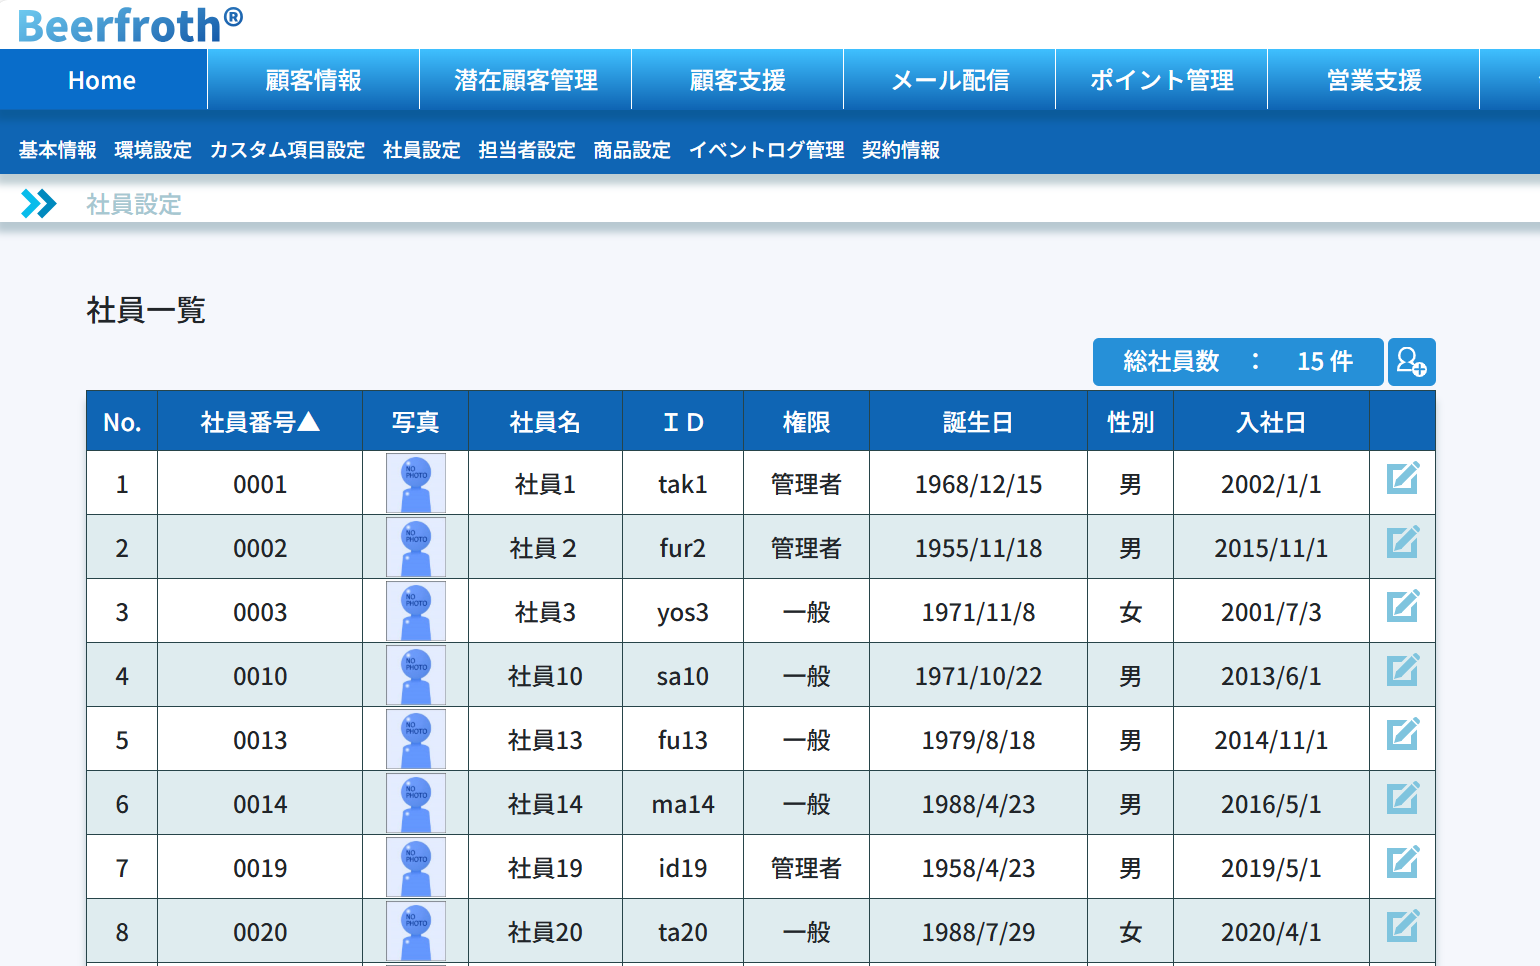Switch to メール配信 tab

pyautogui.click(x=949, y=80)
